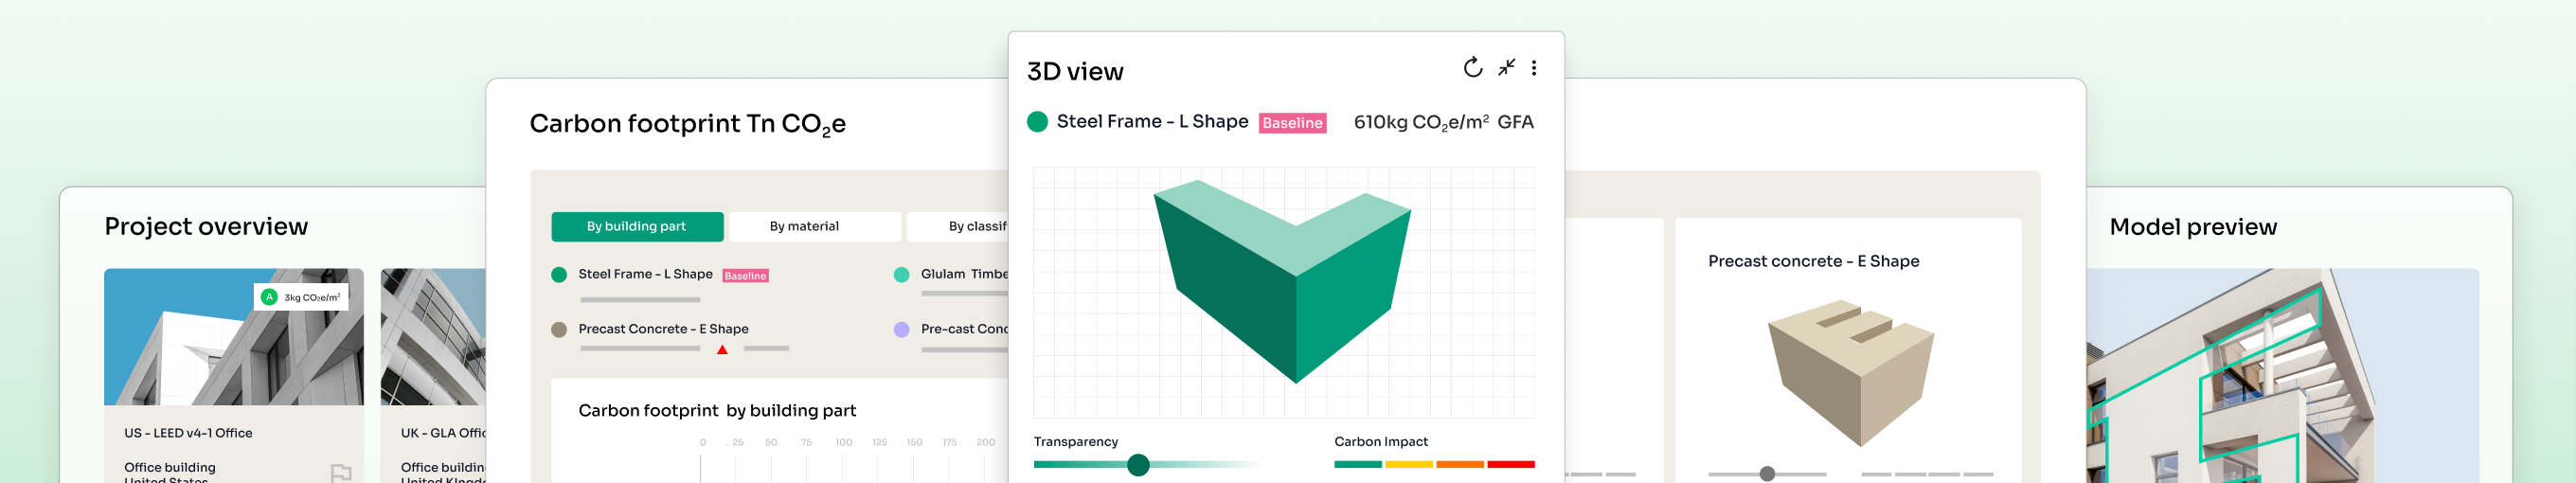Image resolution: width=2576 pixels, height=483 pixels.
Task: Click the green dot beside Steel Frame in 3D view
Action: [x=1037, y=122]
